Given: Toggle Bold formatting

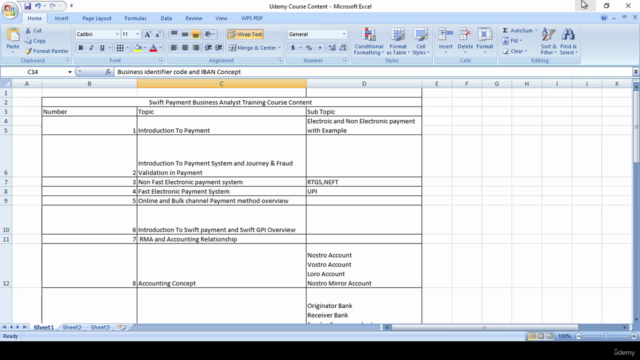Looking at the screenshot, I should tap(81, 48).
